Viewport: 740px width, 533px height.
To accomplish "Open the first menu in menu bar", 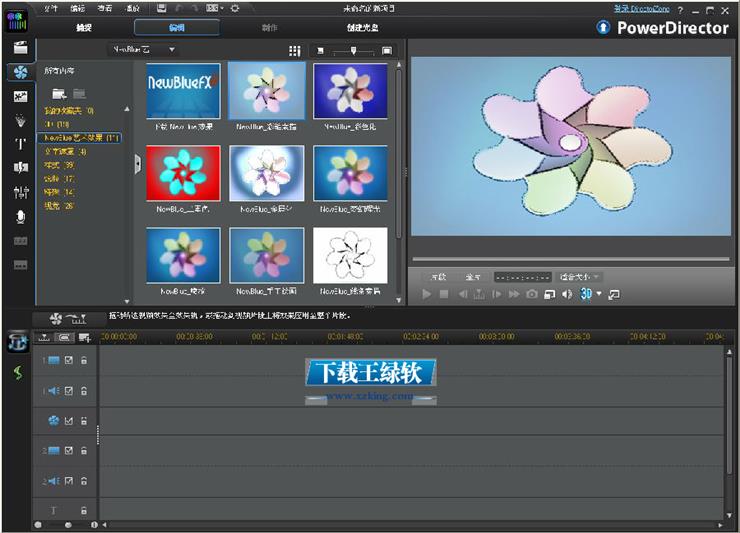I will pyautogui.click(x=50, y=8).
